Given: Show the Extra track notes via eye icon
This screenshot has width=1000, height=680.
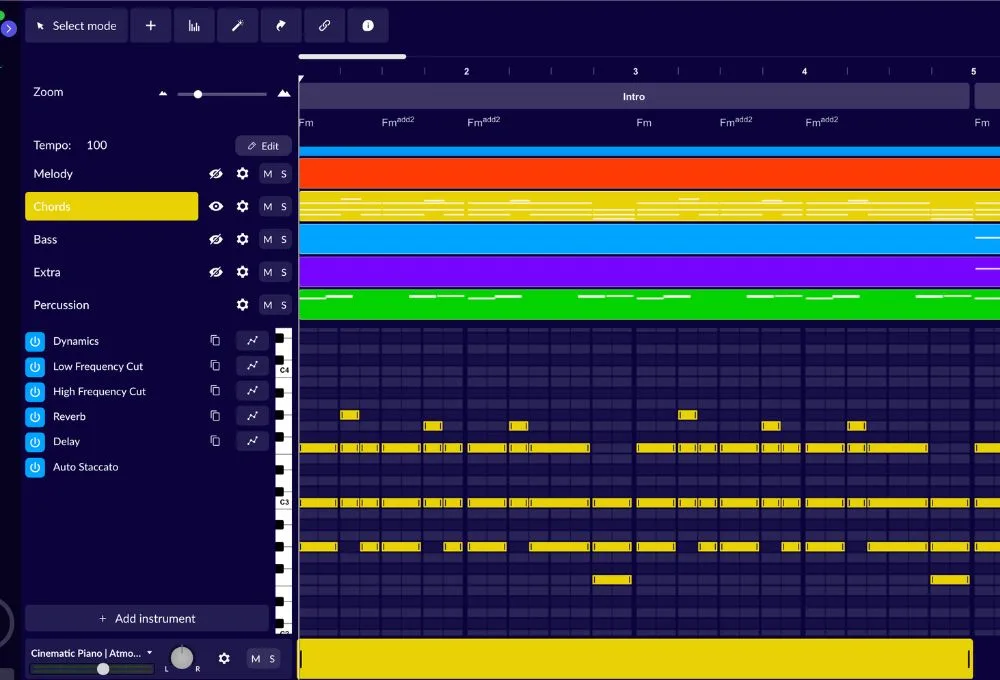Looking at the screenshot, I should pos(216,272).
